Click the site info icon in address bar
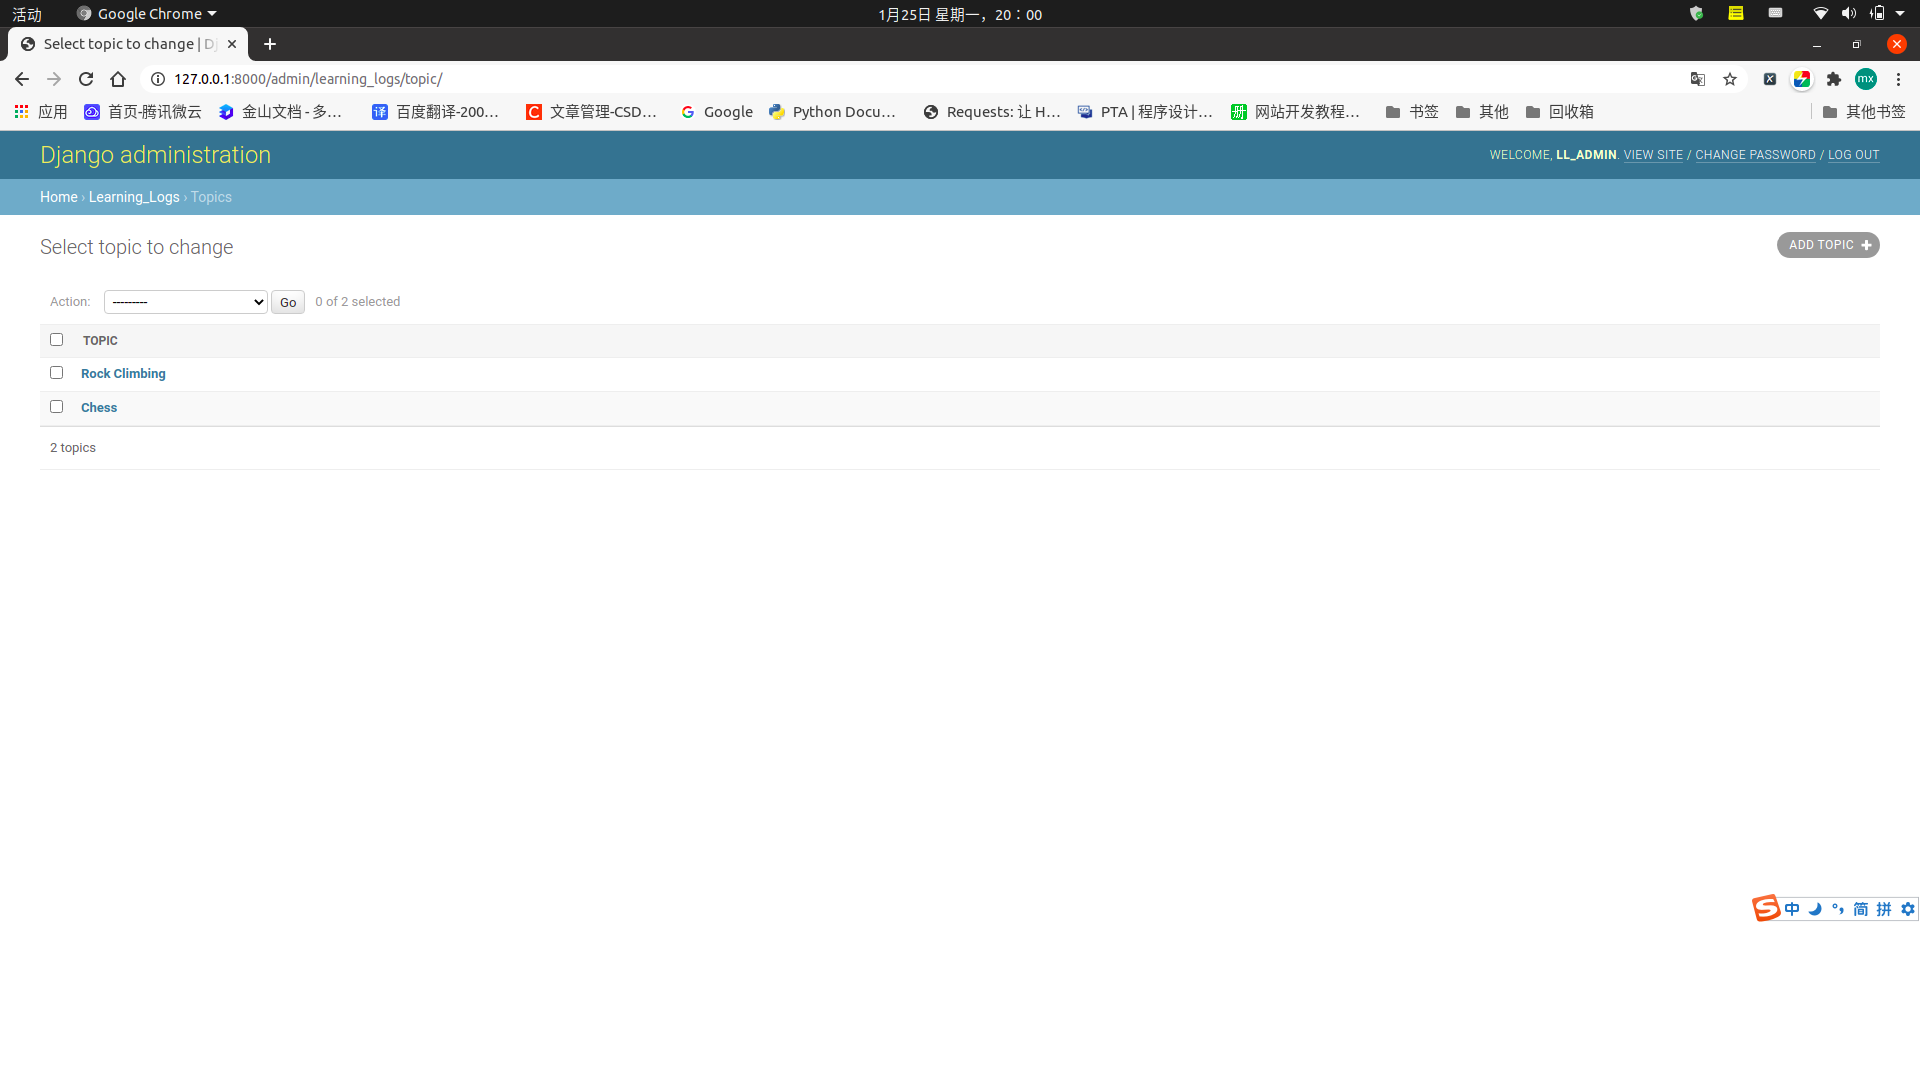Screen dimensions: 1920x1080 [156, 79]
